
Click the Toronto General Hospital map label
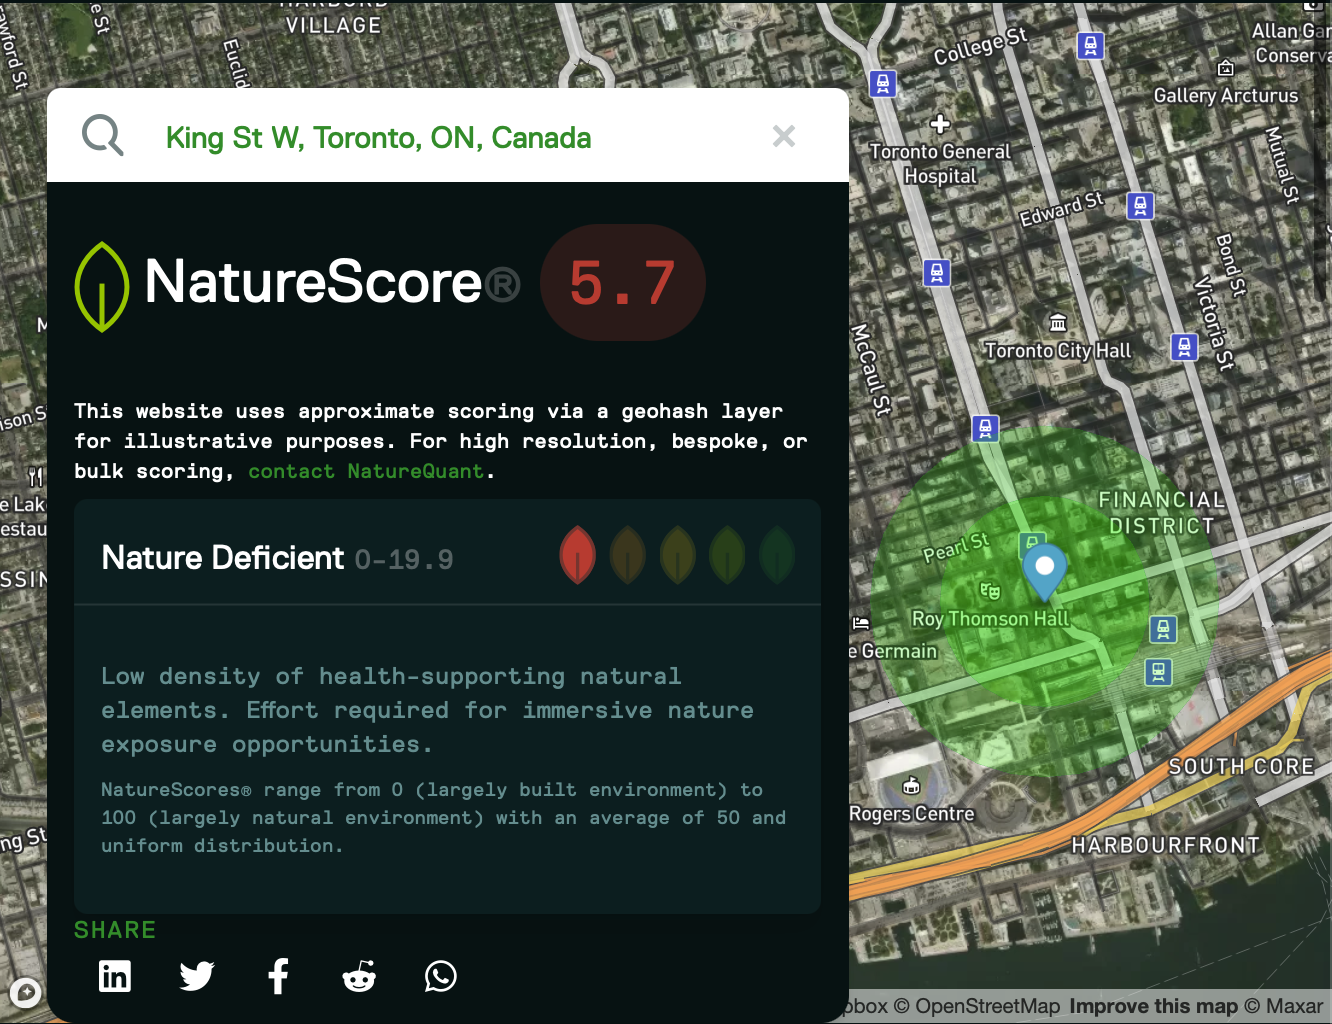point(940,164)
